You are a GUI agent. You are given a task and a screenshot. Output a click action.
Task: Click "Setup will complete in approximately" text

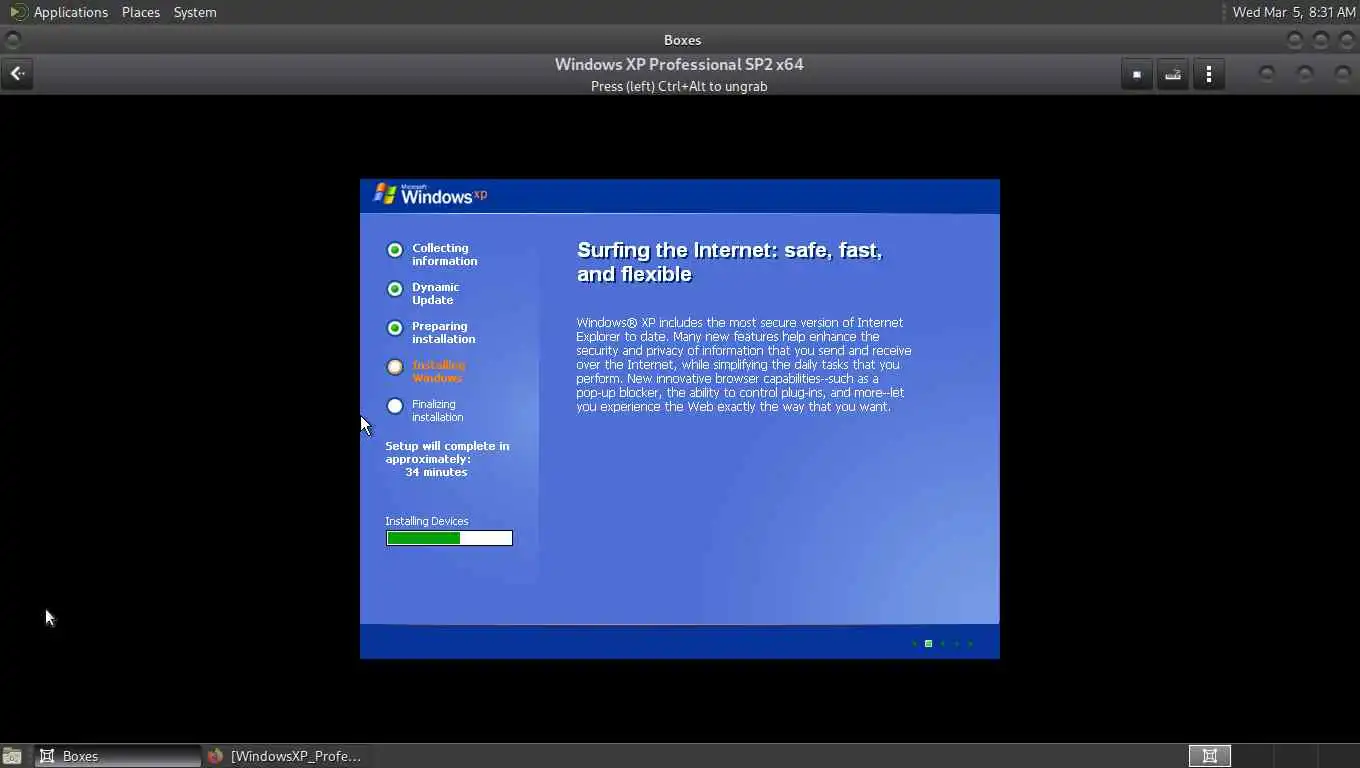(x=447, y=452)
